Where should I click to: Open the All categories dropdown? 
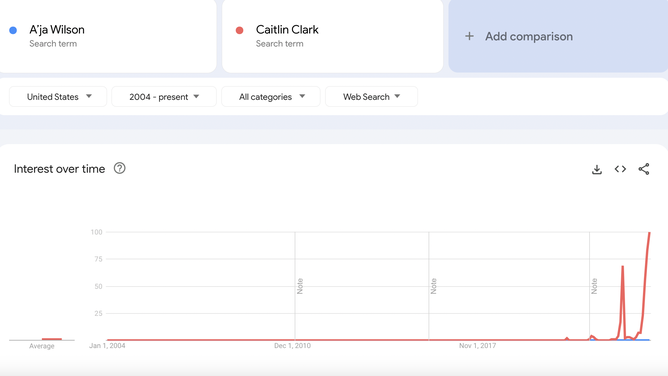click(x=271, y=97)
